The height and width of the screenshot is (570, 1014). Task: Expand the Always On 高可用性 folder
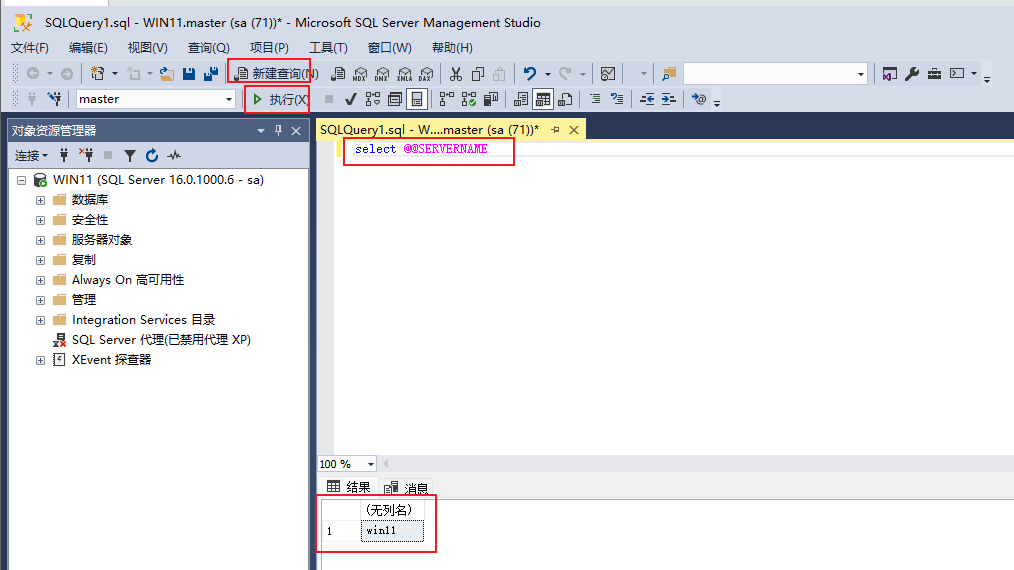(40, 280)
